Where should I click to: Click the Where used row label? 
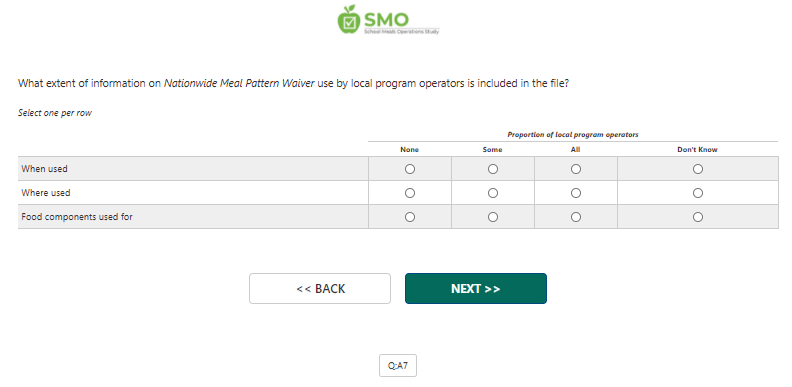(x=46, y=192)
